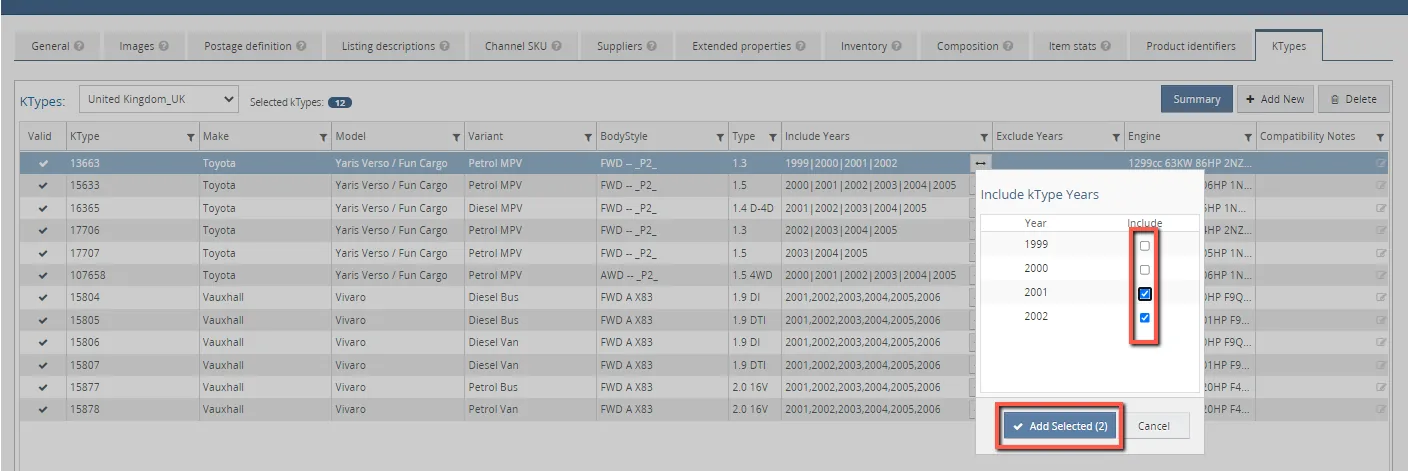Click year 2001 label in popup list
This screenshot has height=471, width=1408.
click(x=1036, y=293)
